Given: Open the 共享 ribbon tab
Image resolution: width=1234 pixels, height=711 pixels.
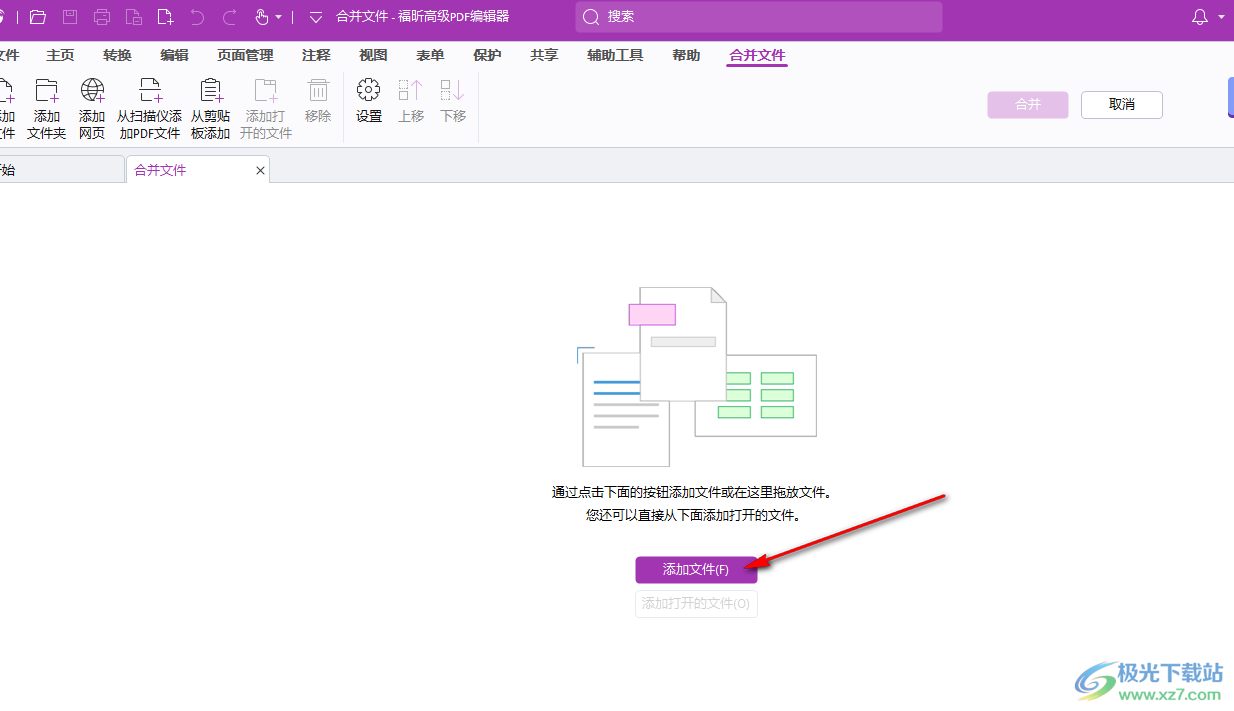Looking at the screenshot, I should click(544, 56).
